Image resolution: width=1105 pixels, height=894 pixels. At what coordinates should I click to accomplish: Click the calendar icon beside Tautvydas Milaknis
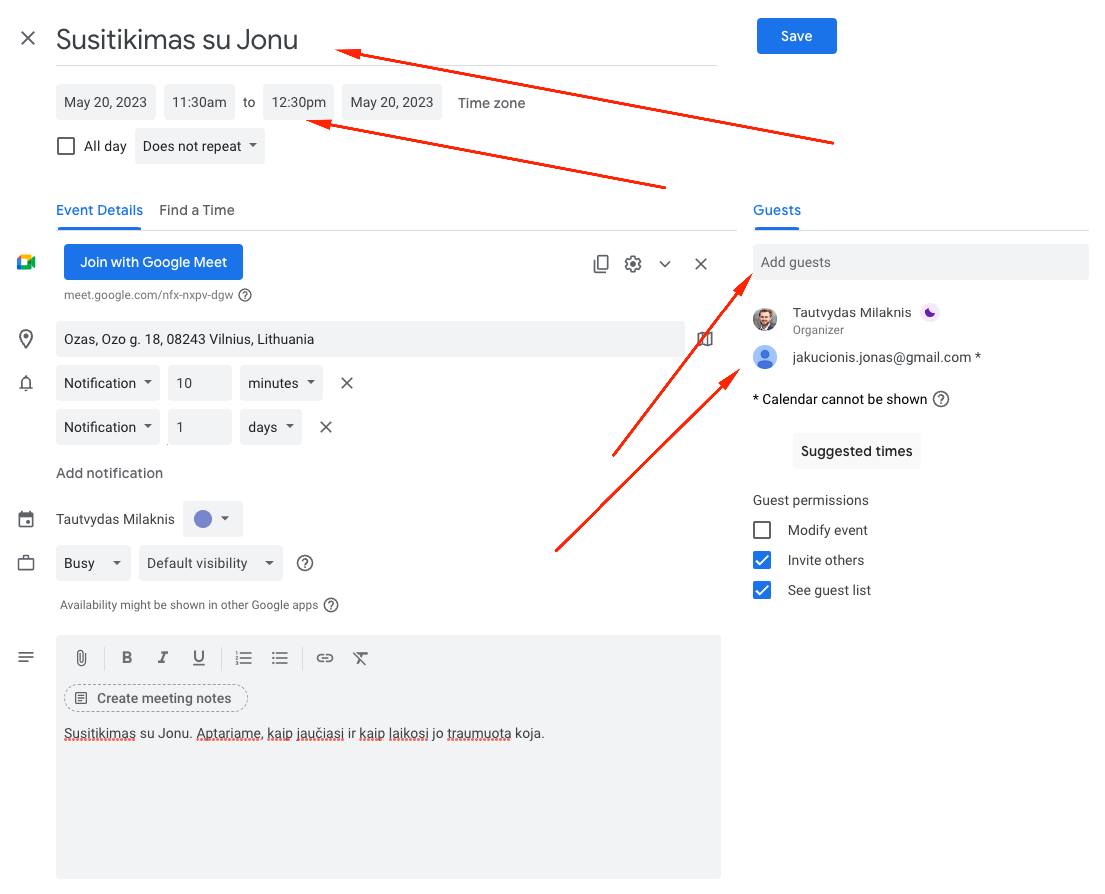point(26,519)
